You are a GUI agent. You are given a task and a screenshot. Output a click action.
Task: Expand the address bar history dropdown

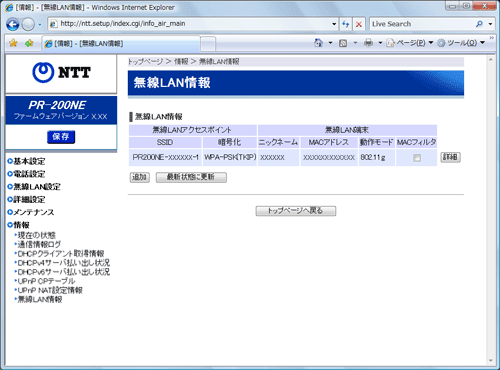334,24
